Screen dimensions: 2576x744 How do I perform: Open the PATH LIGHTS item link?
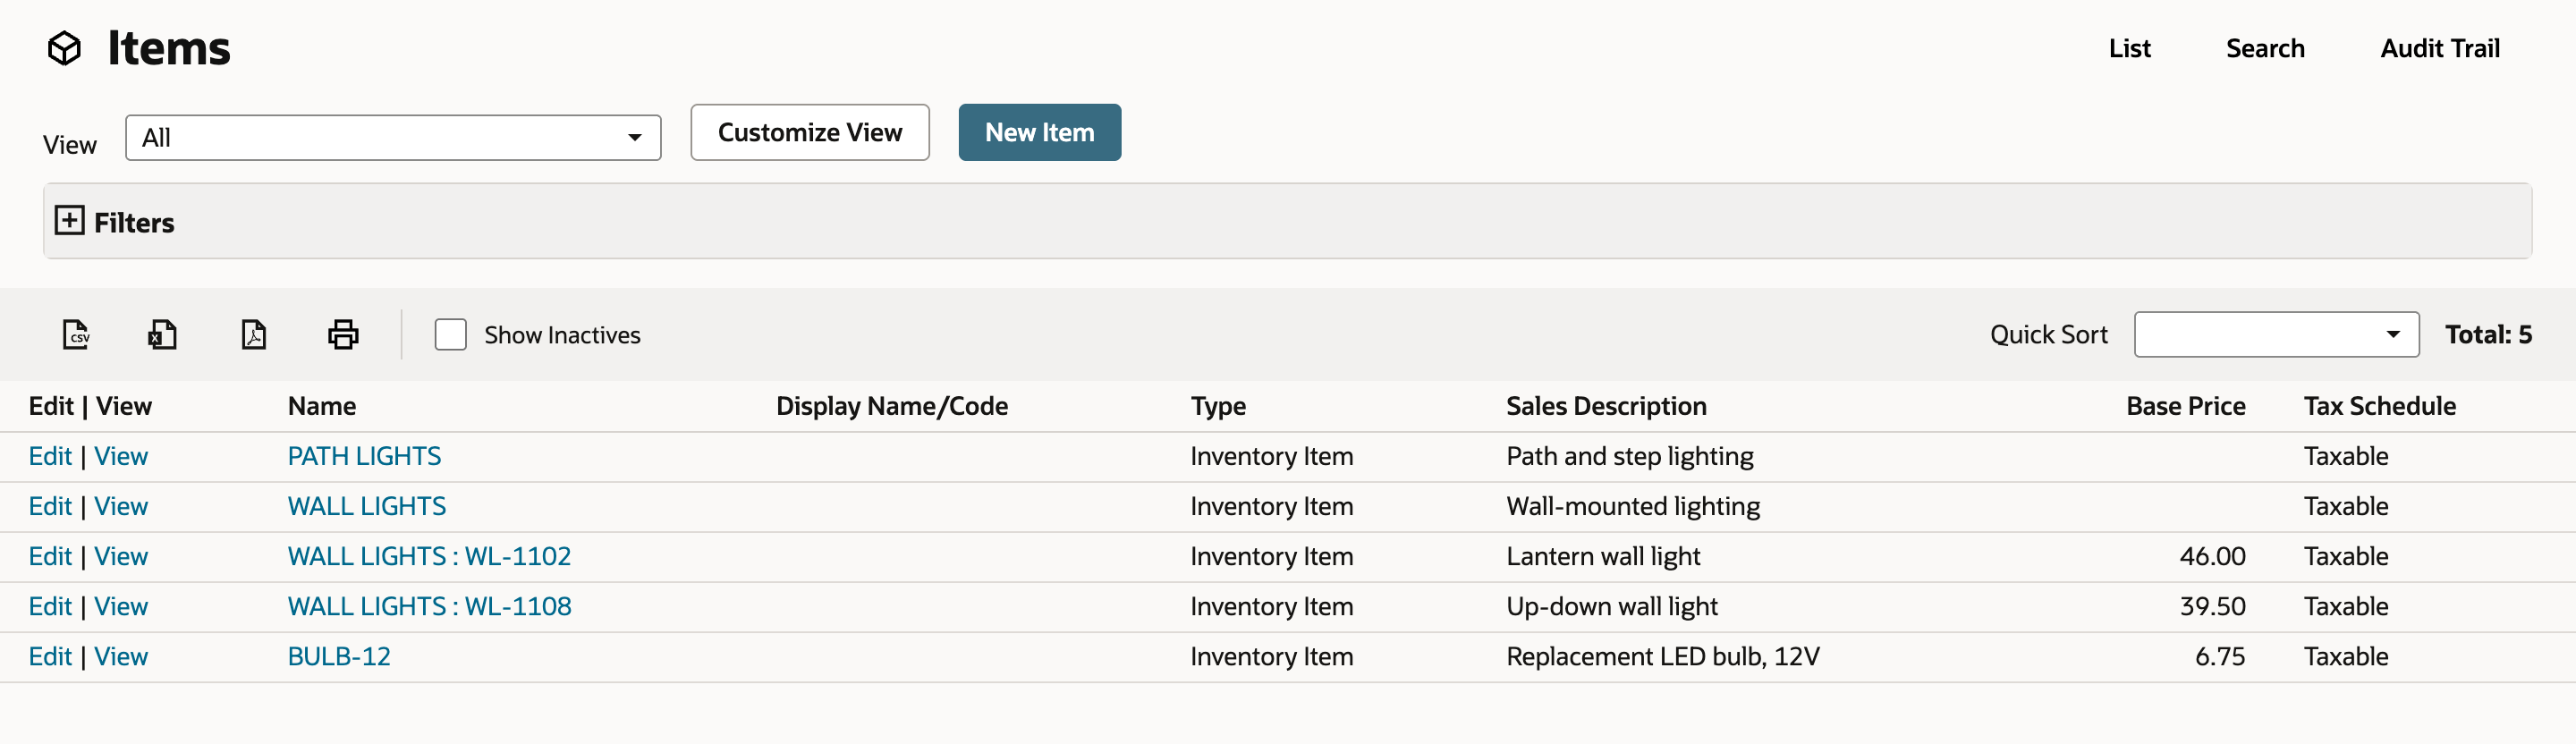[x=364, y=456]
